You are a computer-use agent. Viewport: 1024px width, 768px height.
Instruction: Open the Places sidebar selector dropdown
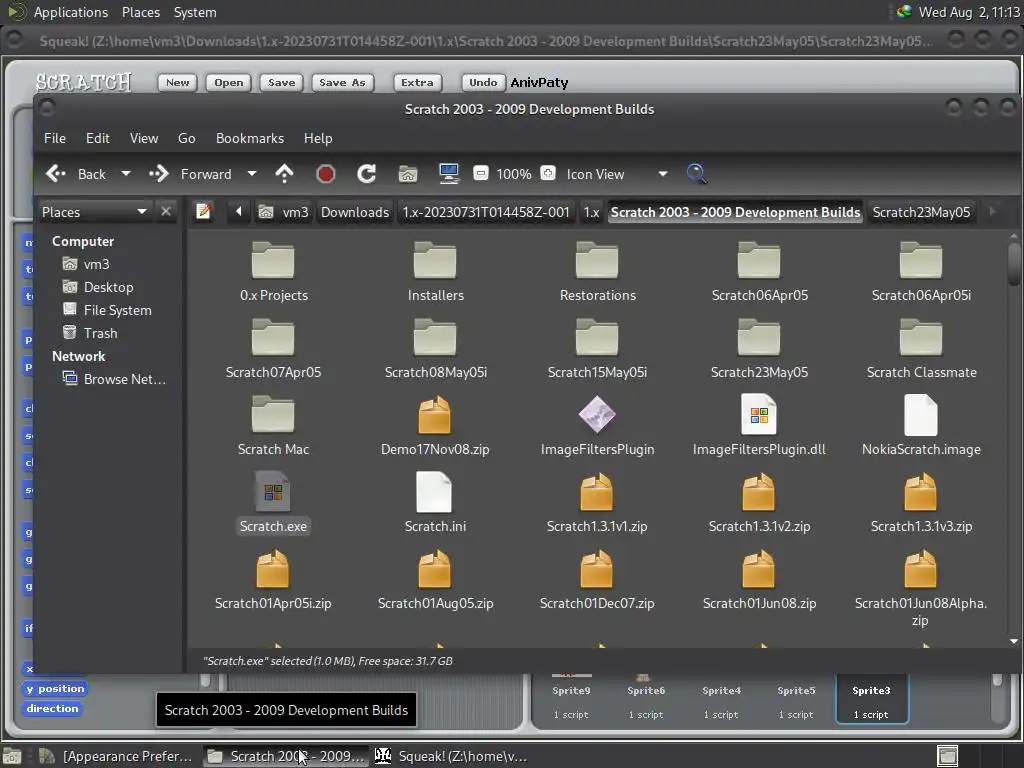pyautogui.click(x=141, y=212)
